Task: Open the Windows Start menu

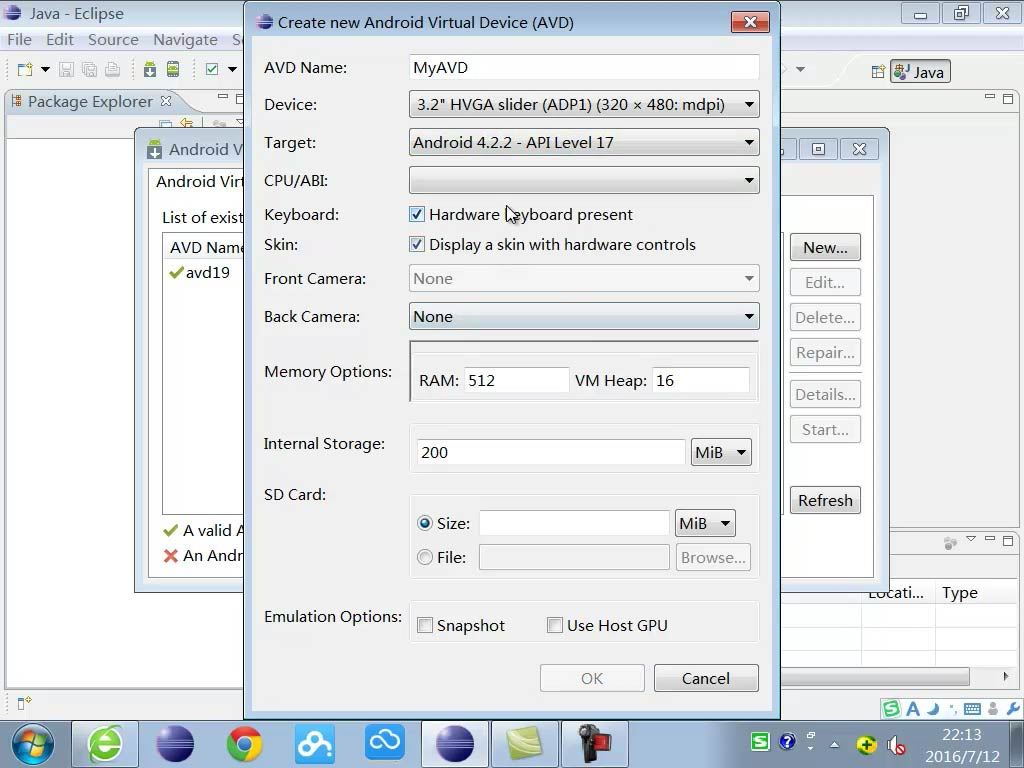Action: click(32, 744)
